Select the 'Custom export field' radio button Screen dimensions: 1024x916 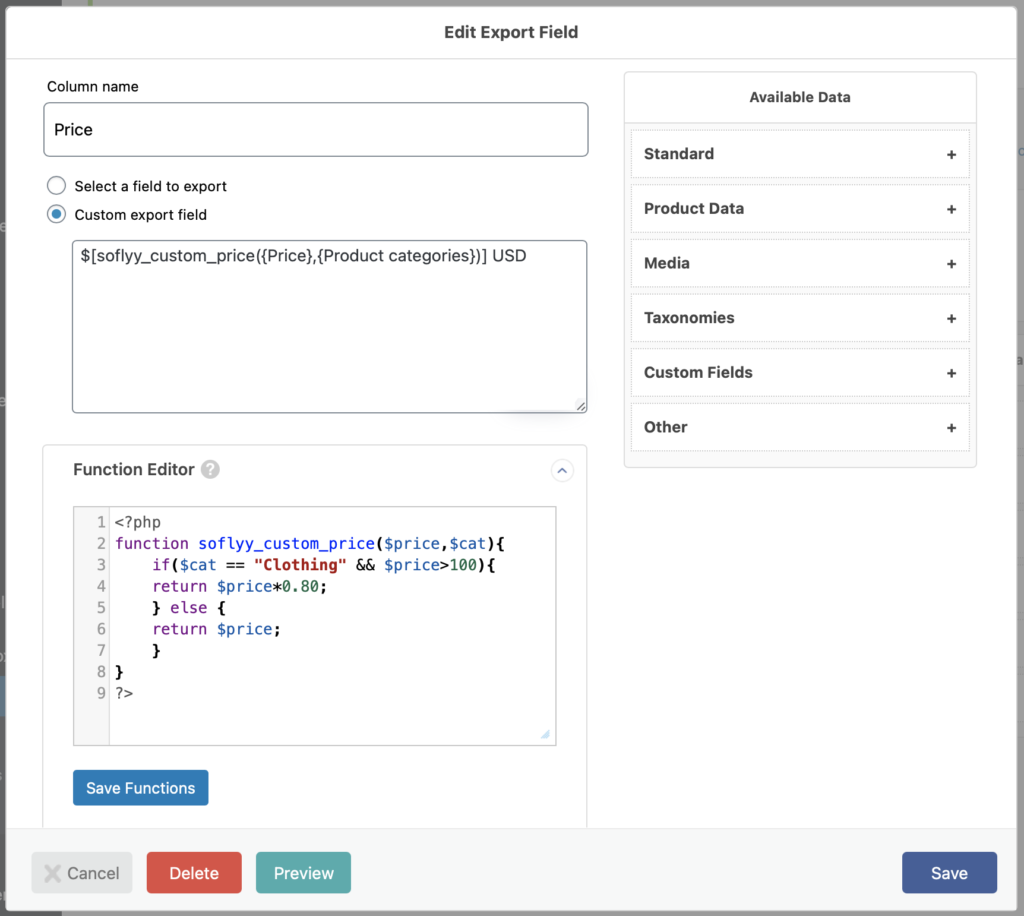(x=57, y=214)
